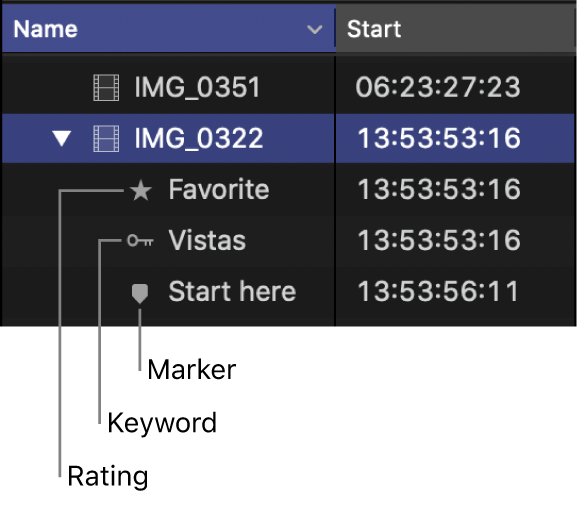The height and width of the screenshot is (506, 578).
Task: Select the IMG_0351 clip row
Action: pyautogui.click(x=289, y=87)
